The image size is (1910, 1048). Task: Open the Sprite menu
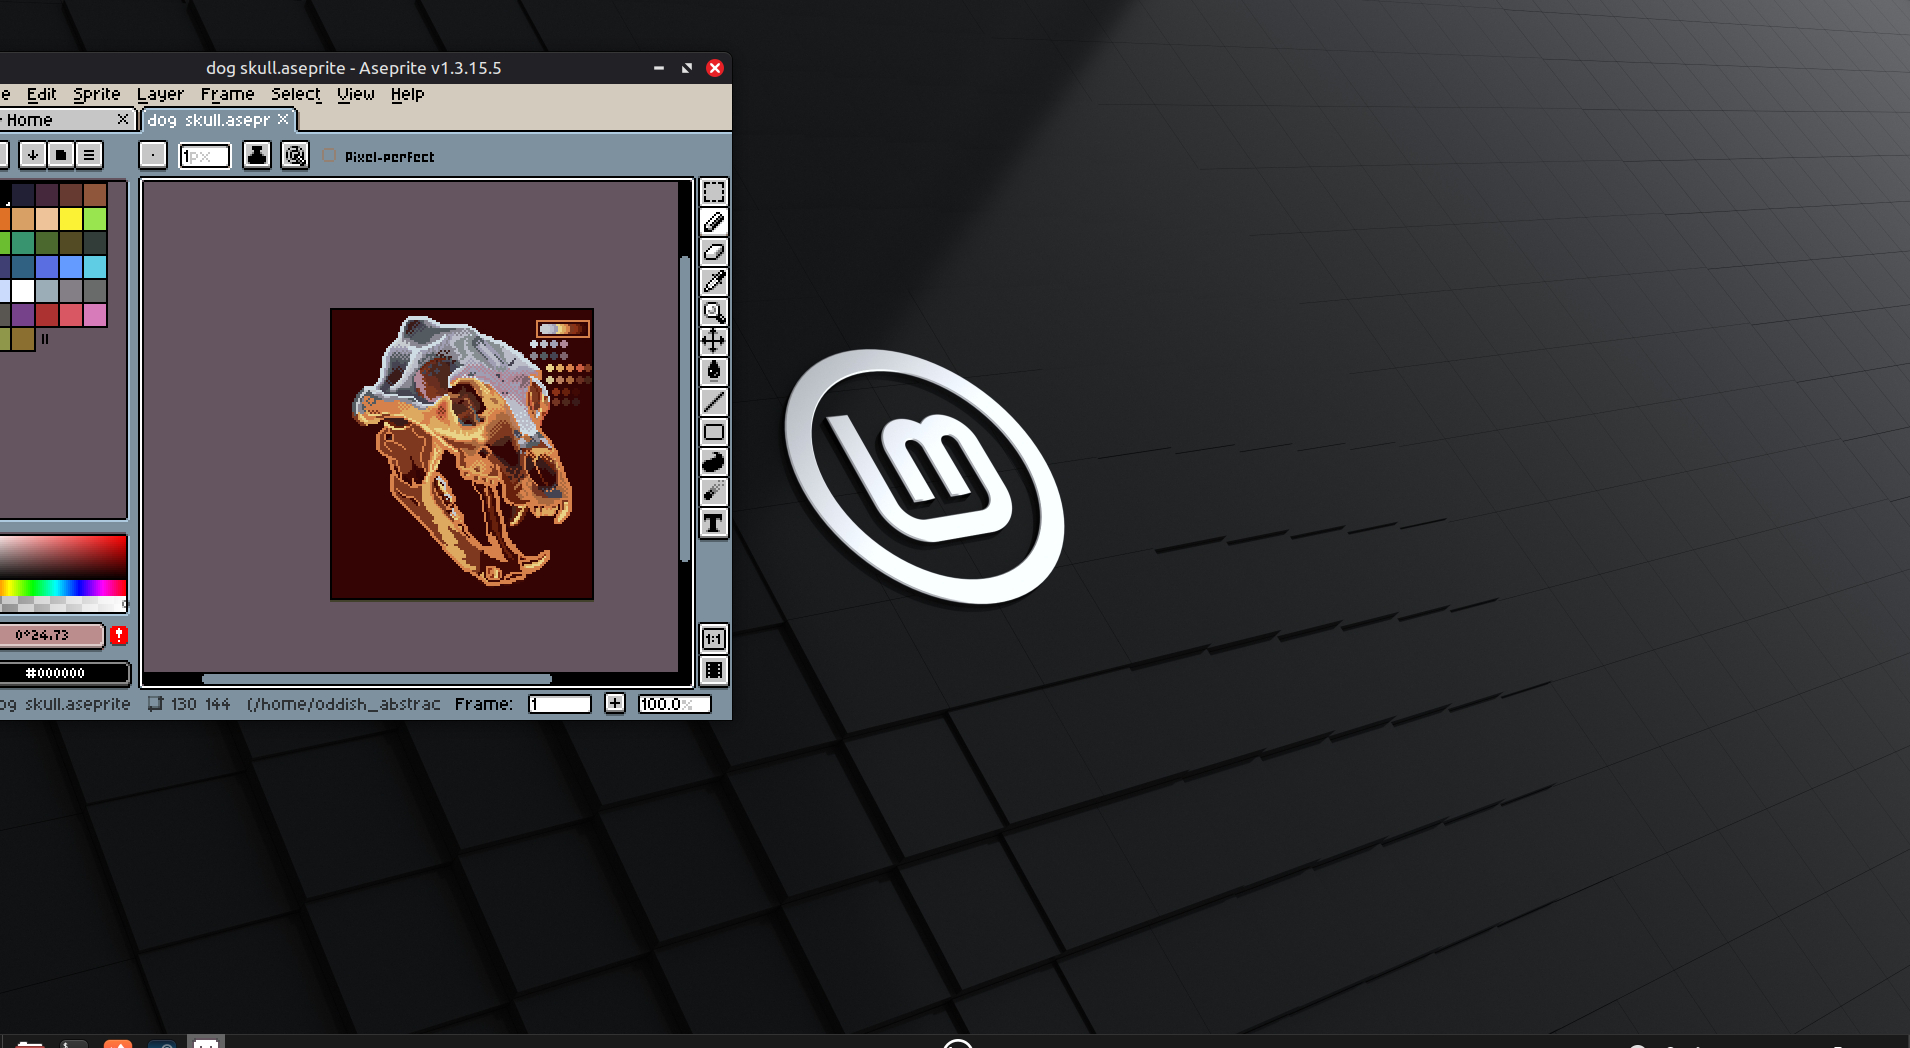pos(96,94)
